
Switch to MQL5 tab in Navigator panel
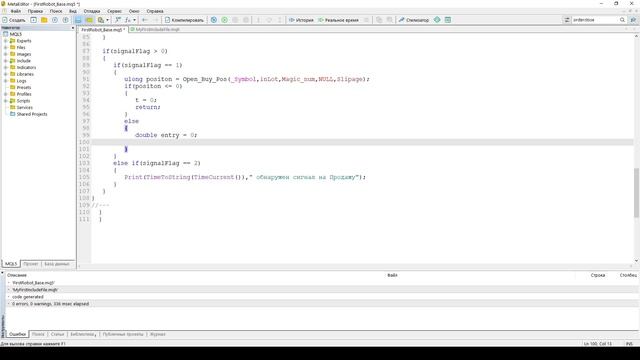[x=11, y=264]
